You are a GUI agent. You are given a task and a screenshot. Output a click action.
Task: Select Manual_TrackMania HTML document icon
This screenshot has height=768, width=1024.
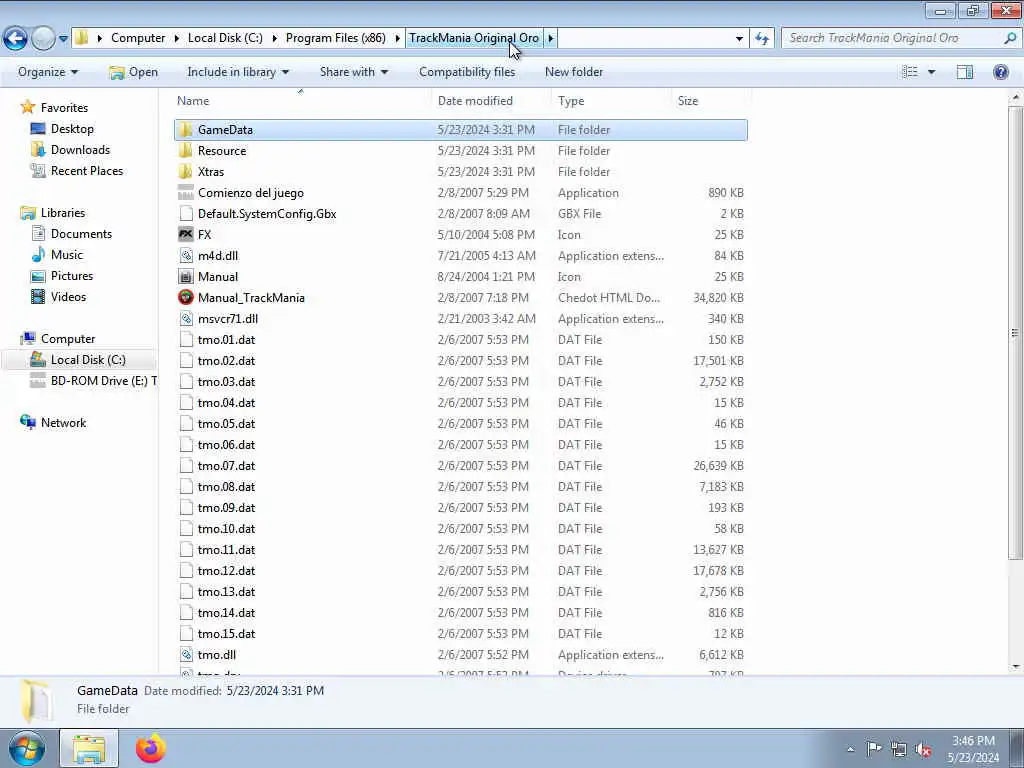click(x=186, y=297)
